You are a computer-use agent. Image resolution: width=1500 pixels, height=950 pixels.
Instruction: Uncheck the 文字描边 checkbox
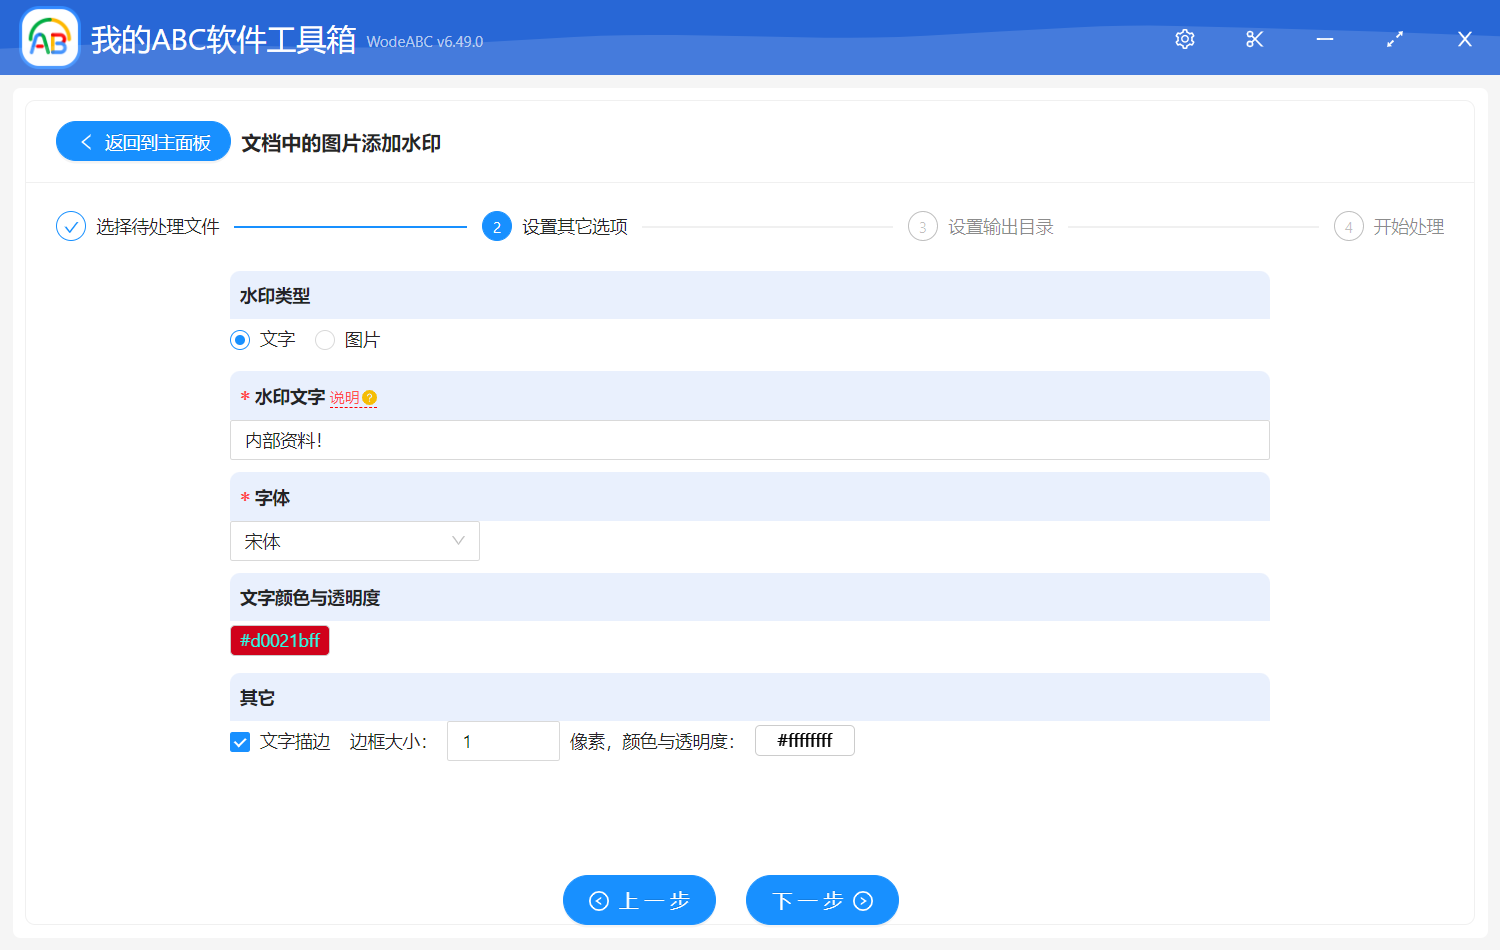tap(240, 742)
